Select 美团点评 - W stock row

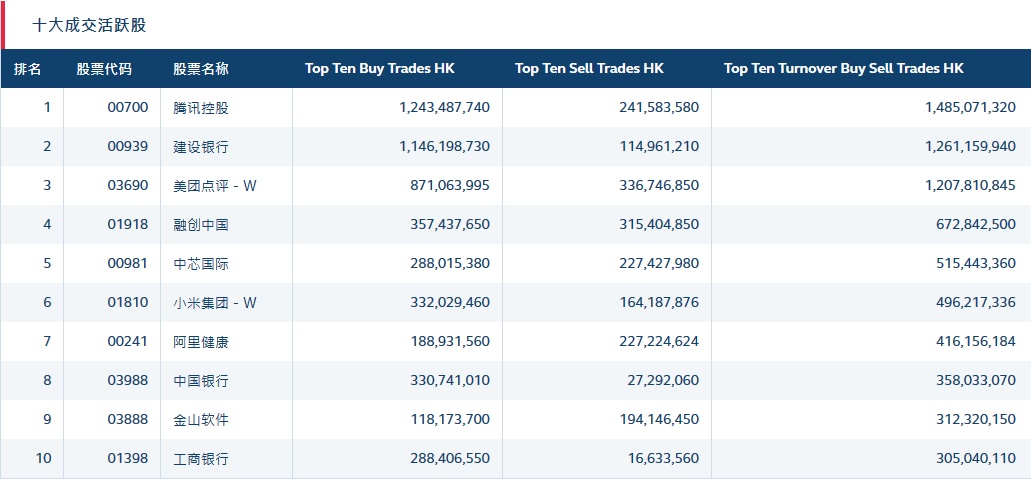tap(215, 186)
